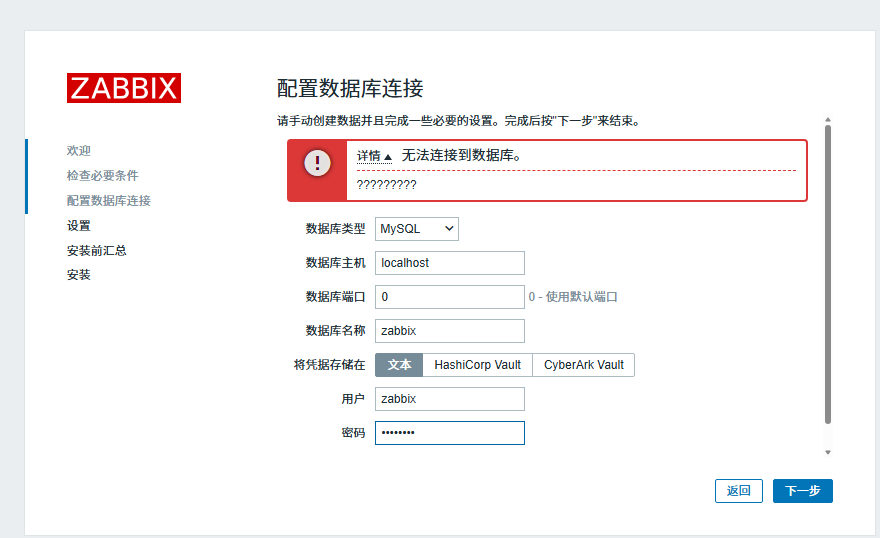
Task: Select HashiCorp Vault storage option
Action: 478,365
